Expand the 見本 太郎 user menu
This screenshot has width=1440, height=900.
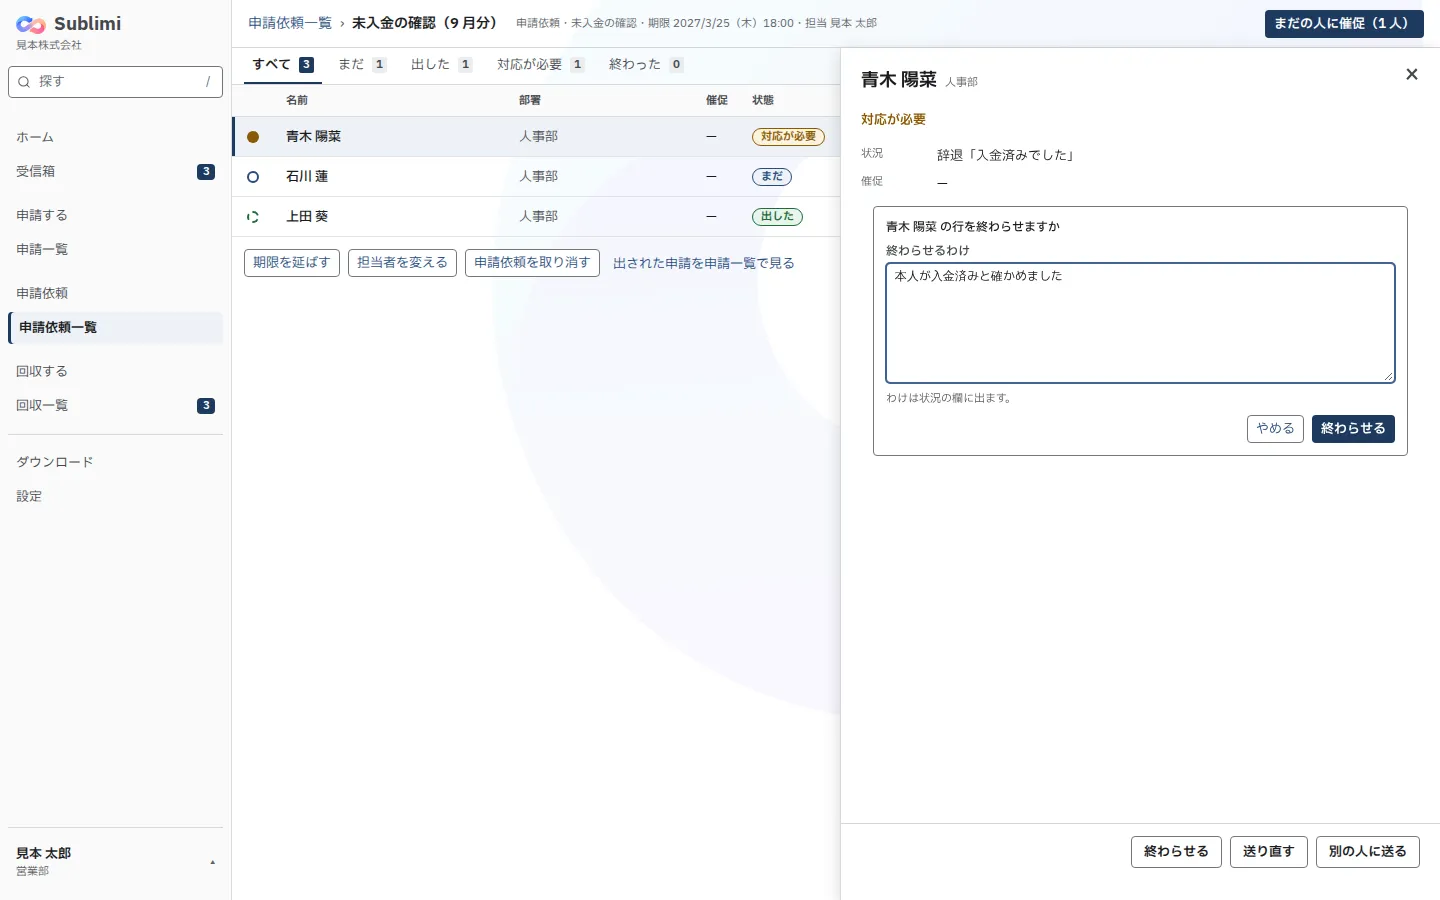coord(212,862)
